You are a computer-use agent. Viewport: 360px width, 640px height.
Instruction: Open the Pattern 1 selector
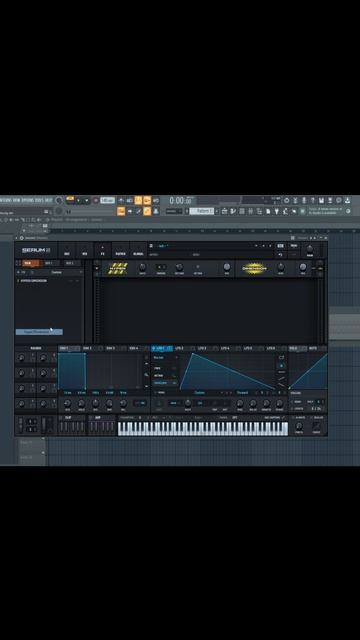201,211
